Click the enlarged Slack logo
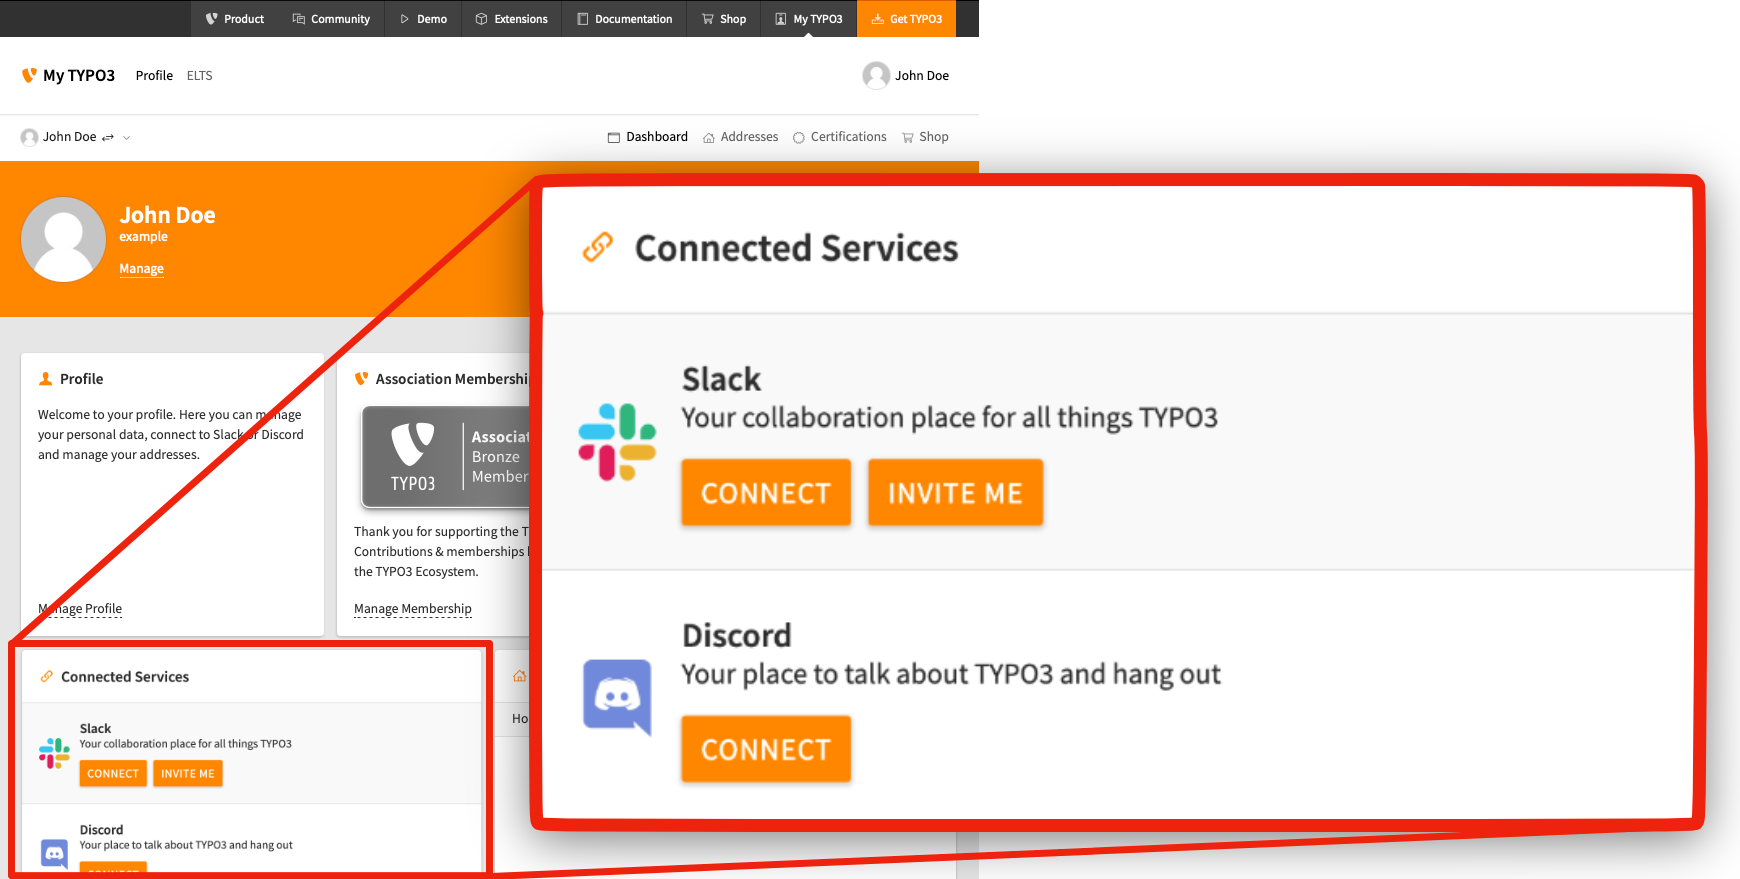1740x879 pixels. click(617, 442)
